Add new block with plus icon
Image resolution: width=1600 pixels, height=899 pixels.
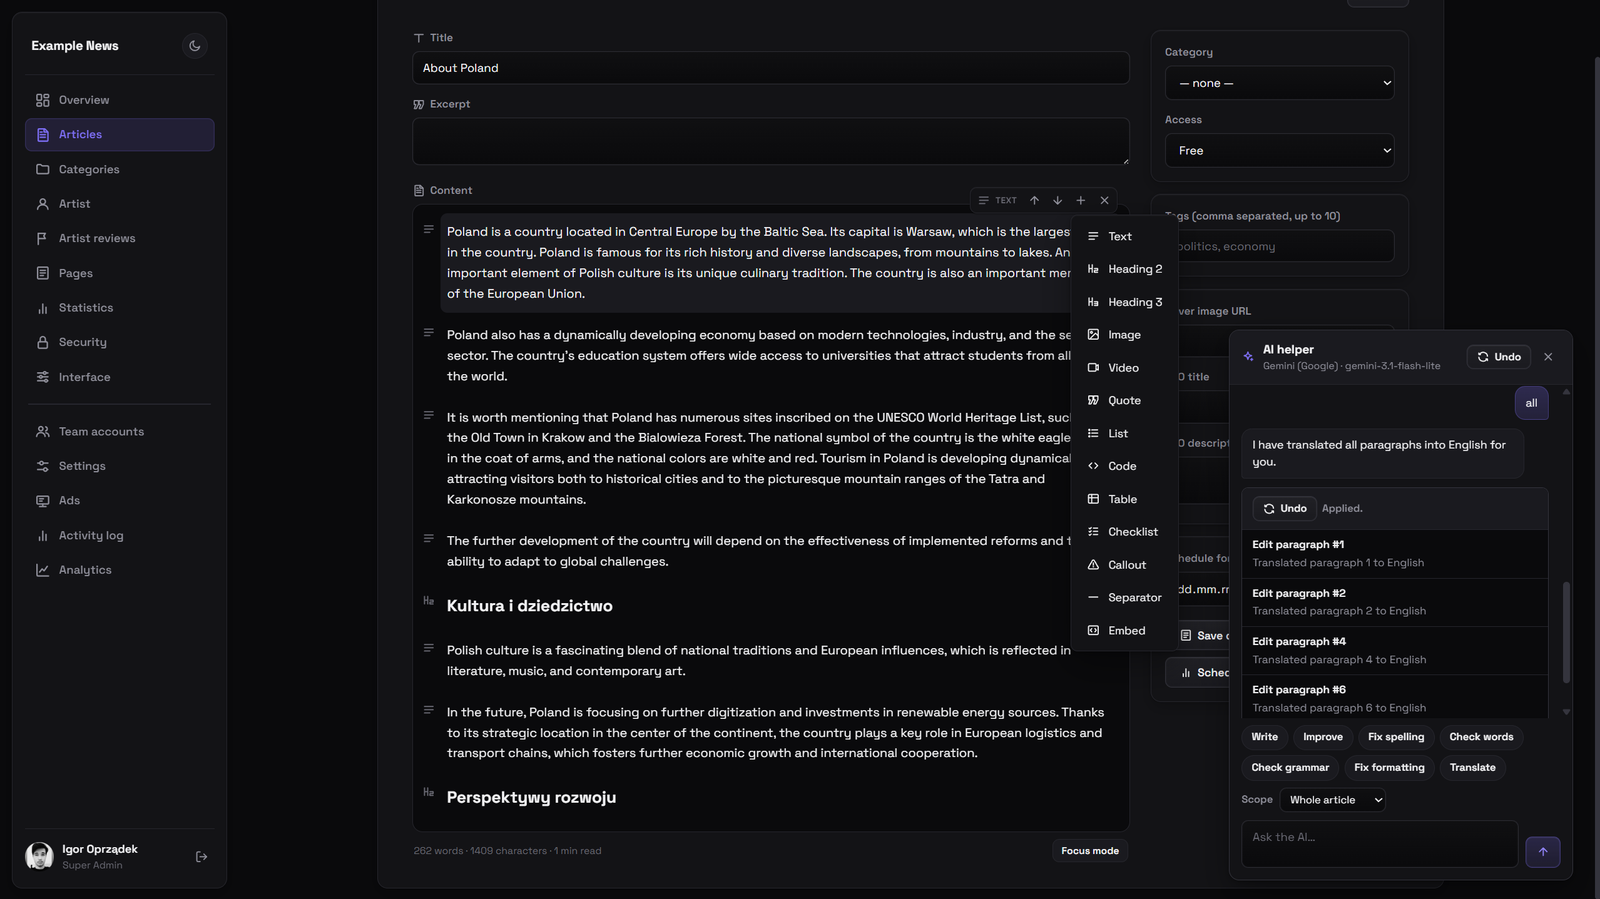pyautogui.click(x=1080, y=200)
